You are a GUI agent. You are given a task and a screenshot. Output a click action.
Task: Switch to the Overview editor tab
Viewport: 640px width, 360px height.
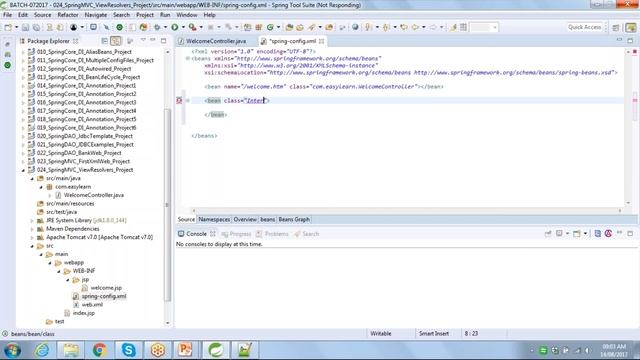point(245,220)
